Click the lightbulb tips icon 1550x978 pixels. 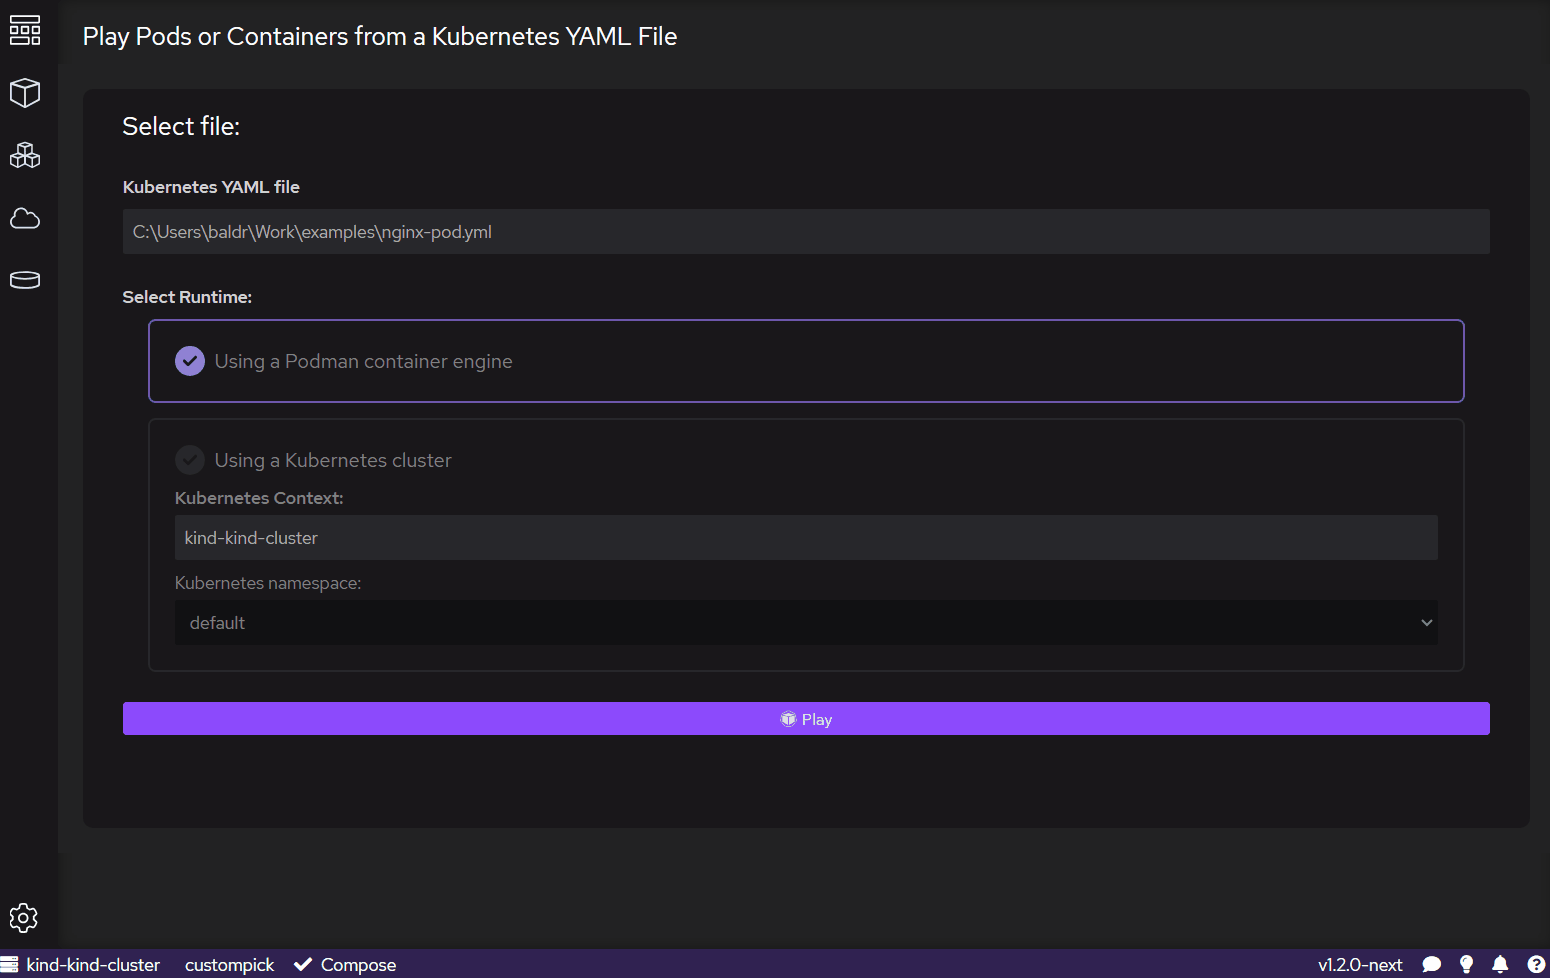coord(1466,964)
